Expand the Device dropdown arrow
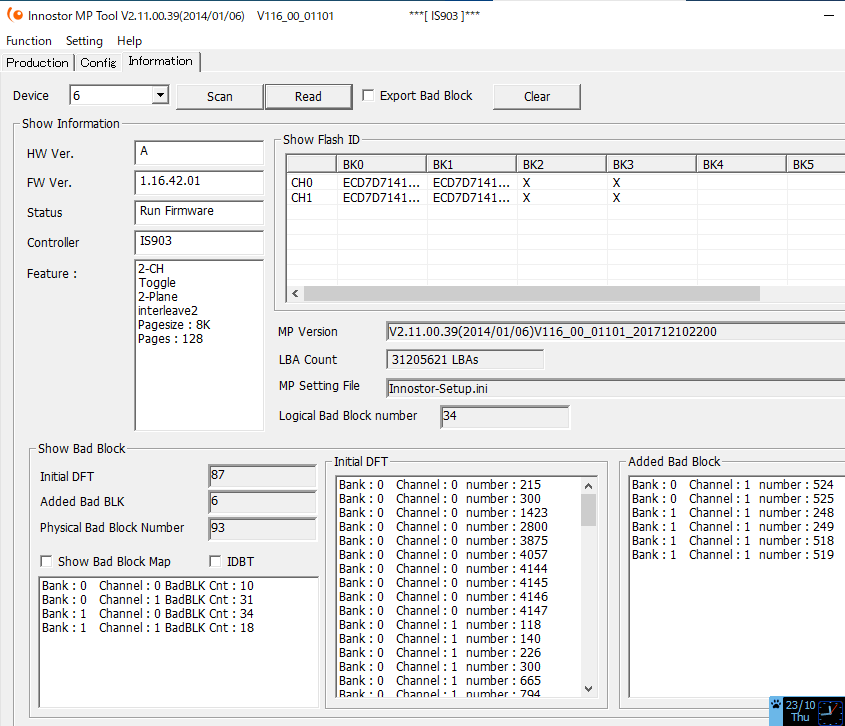Image resolution: width=845 pixels, height=726 pixels. tap(160, 95)
